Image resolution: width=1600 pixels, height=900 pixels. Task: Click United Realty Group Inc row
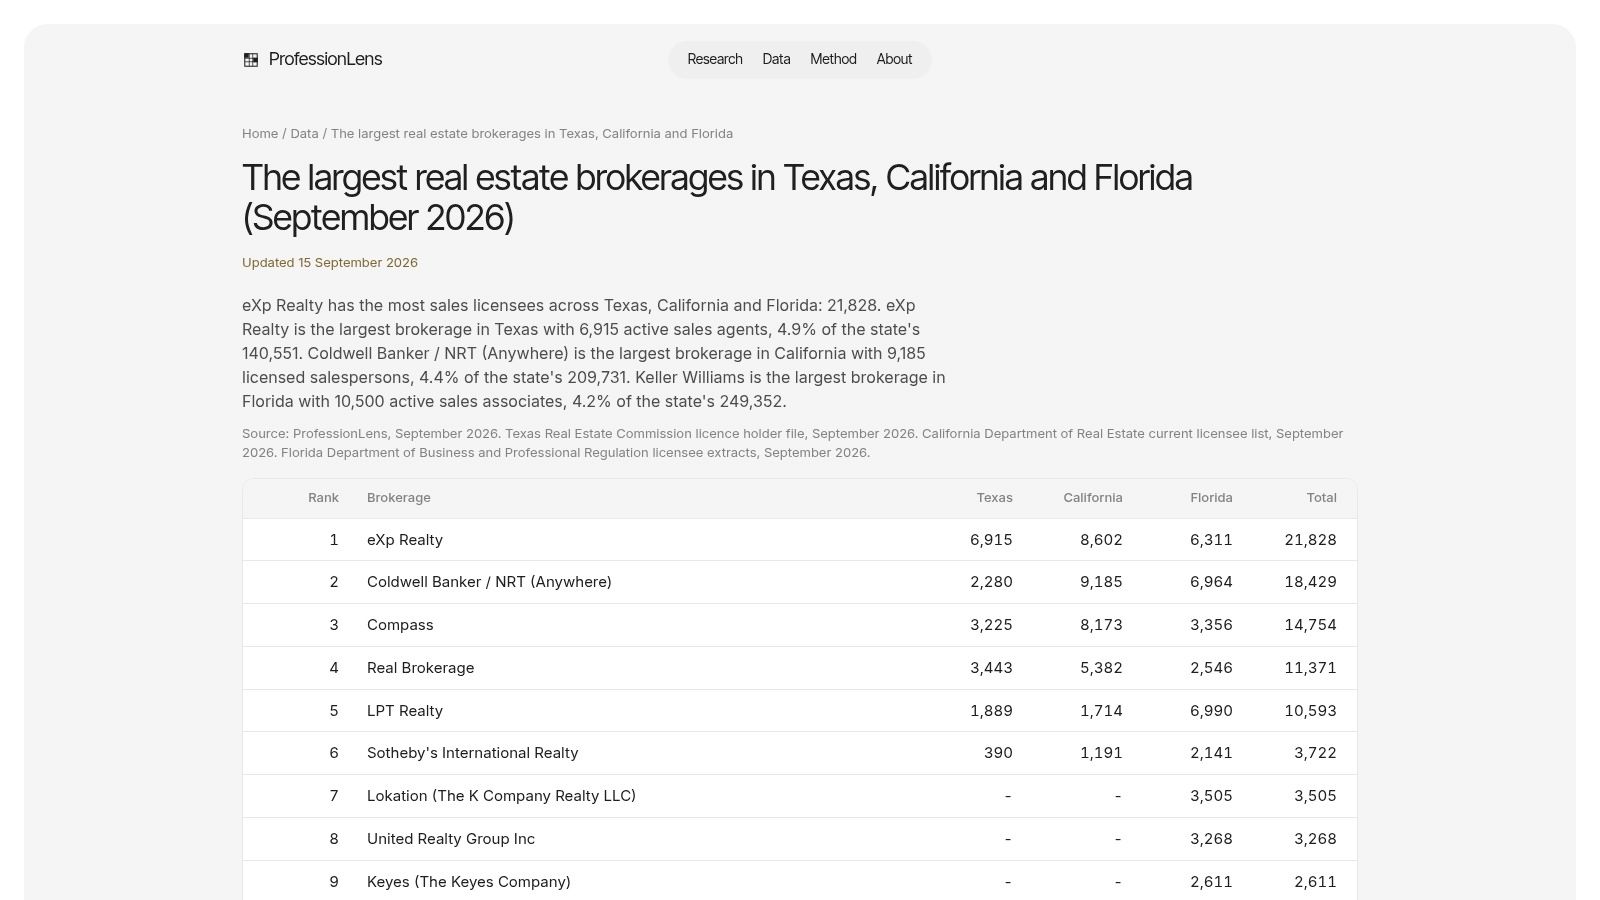click(x=800, y=839)
